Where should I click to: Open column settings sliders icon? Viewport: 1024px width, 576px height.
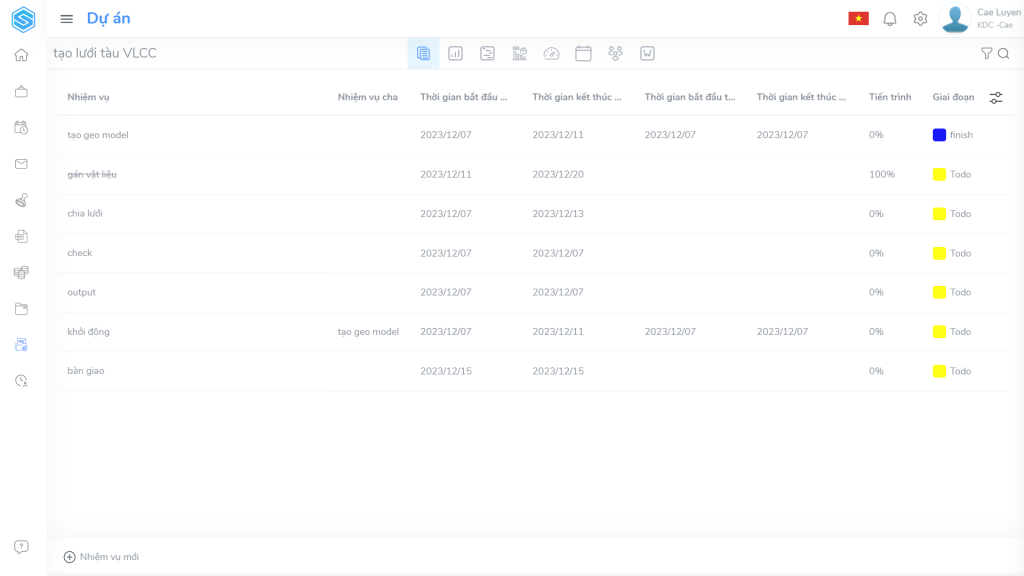click(x=995, y=98)
